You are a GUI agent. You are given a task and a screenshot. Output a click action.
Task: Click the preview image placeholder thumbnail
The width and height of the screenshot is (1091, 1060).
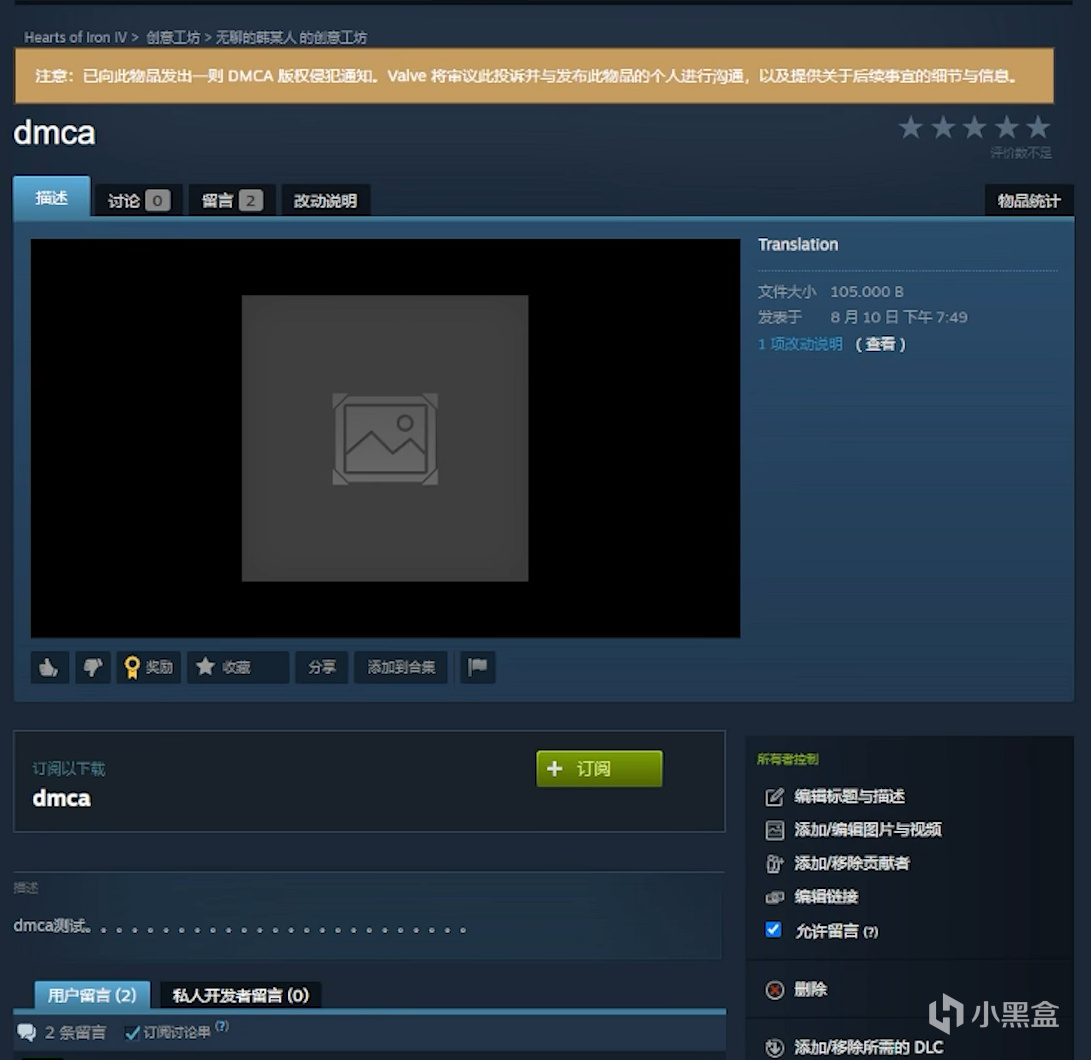pos(385,438)
